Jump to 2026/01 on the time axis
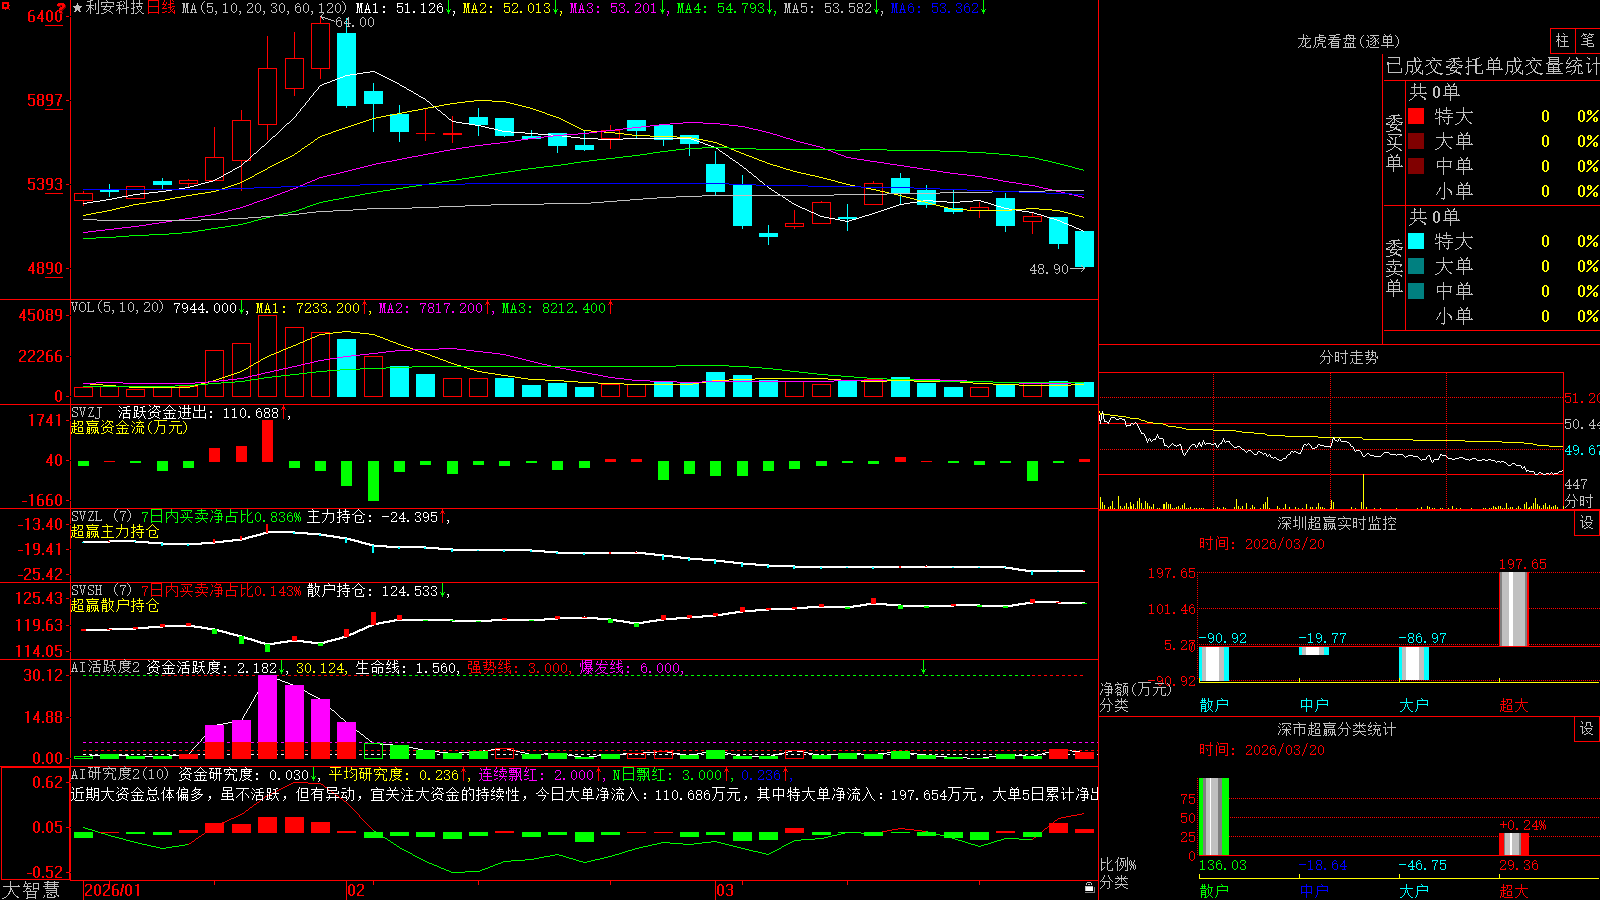1600x900 pixels. click(113, 890)
